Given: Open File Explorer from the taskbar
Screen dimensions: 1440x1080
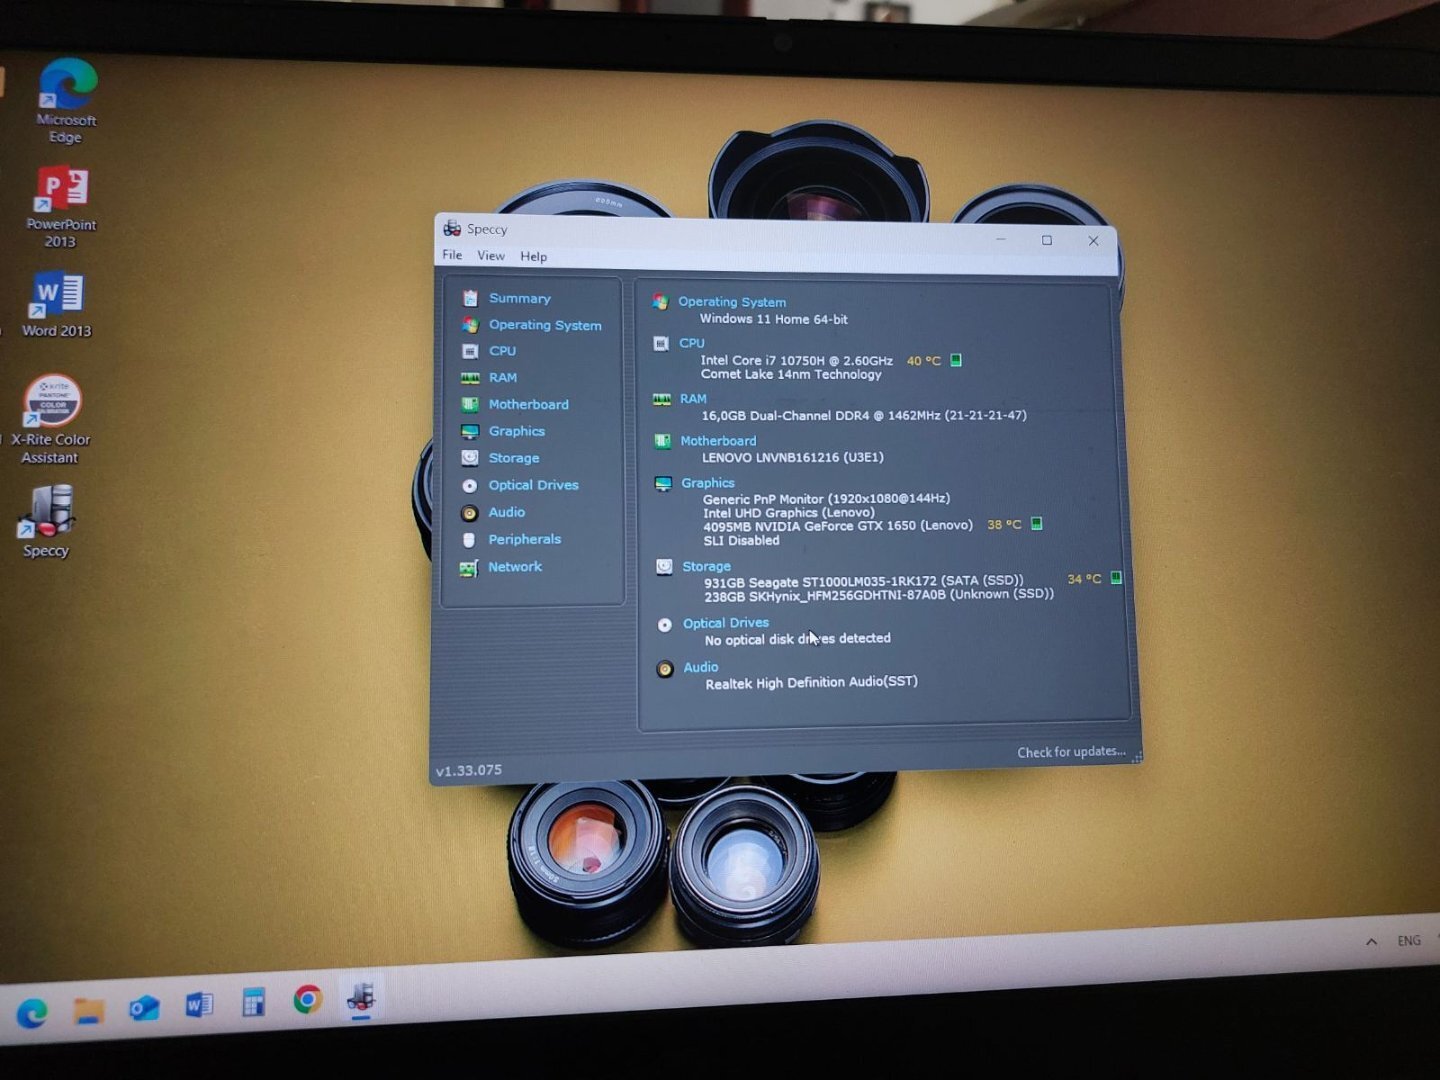Looking at the screenshot, I should tap(89, 1011).
